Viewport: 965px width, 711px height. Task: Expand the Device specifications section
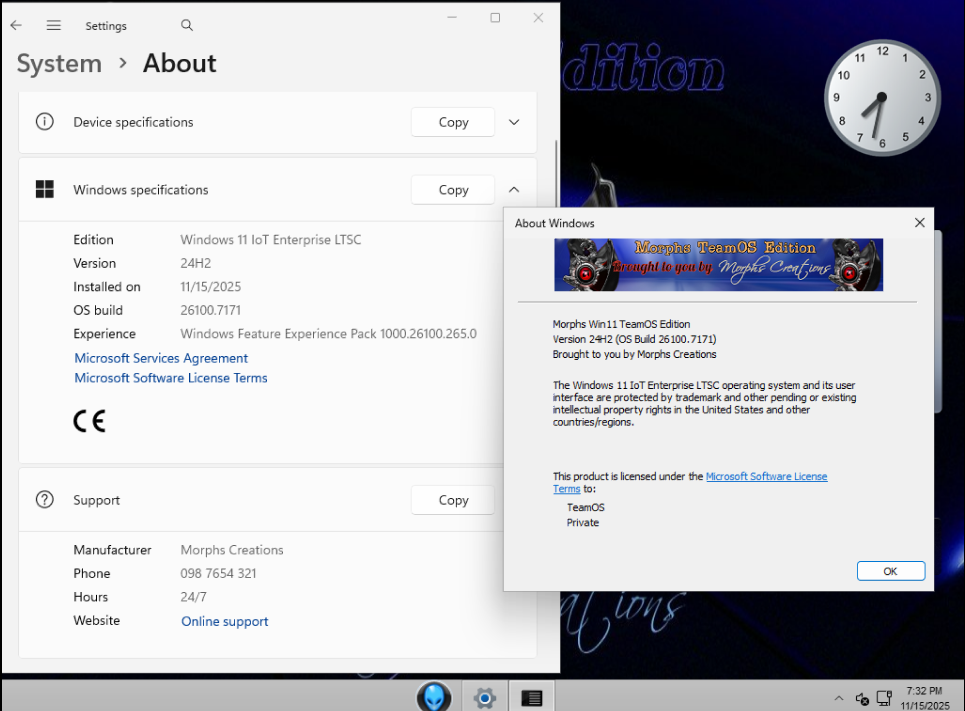[x=514, y=122]
